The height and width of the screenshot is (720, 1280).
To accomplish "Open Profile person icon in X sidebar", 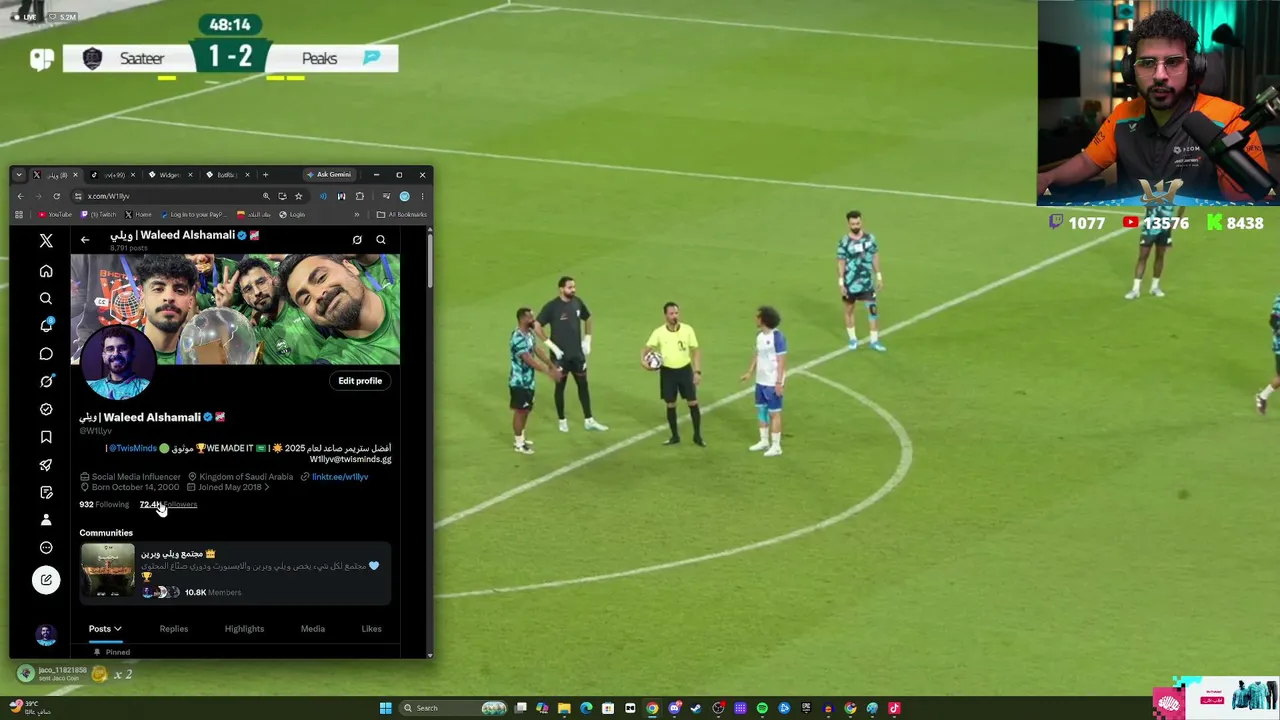I will (x=46, y=520).
